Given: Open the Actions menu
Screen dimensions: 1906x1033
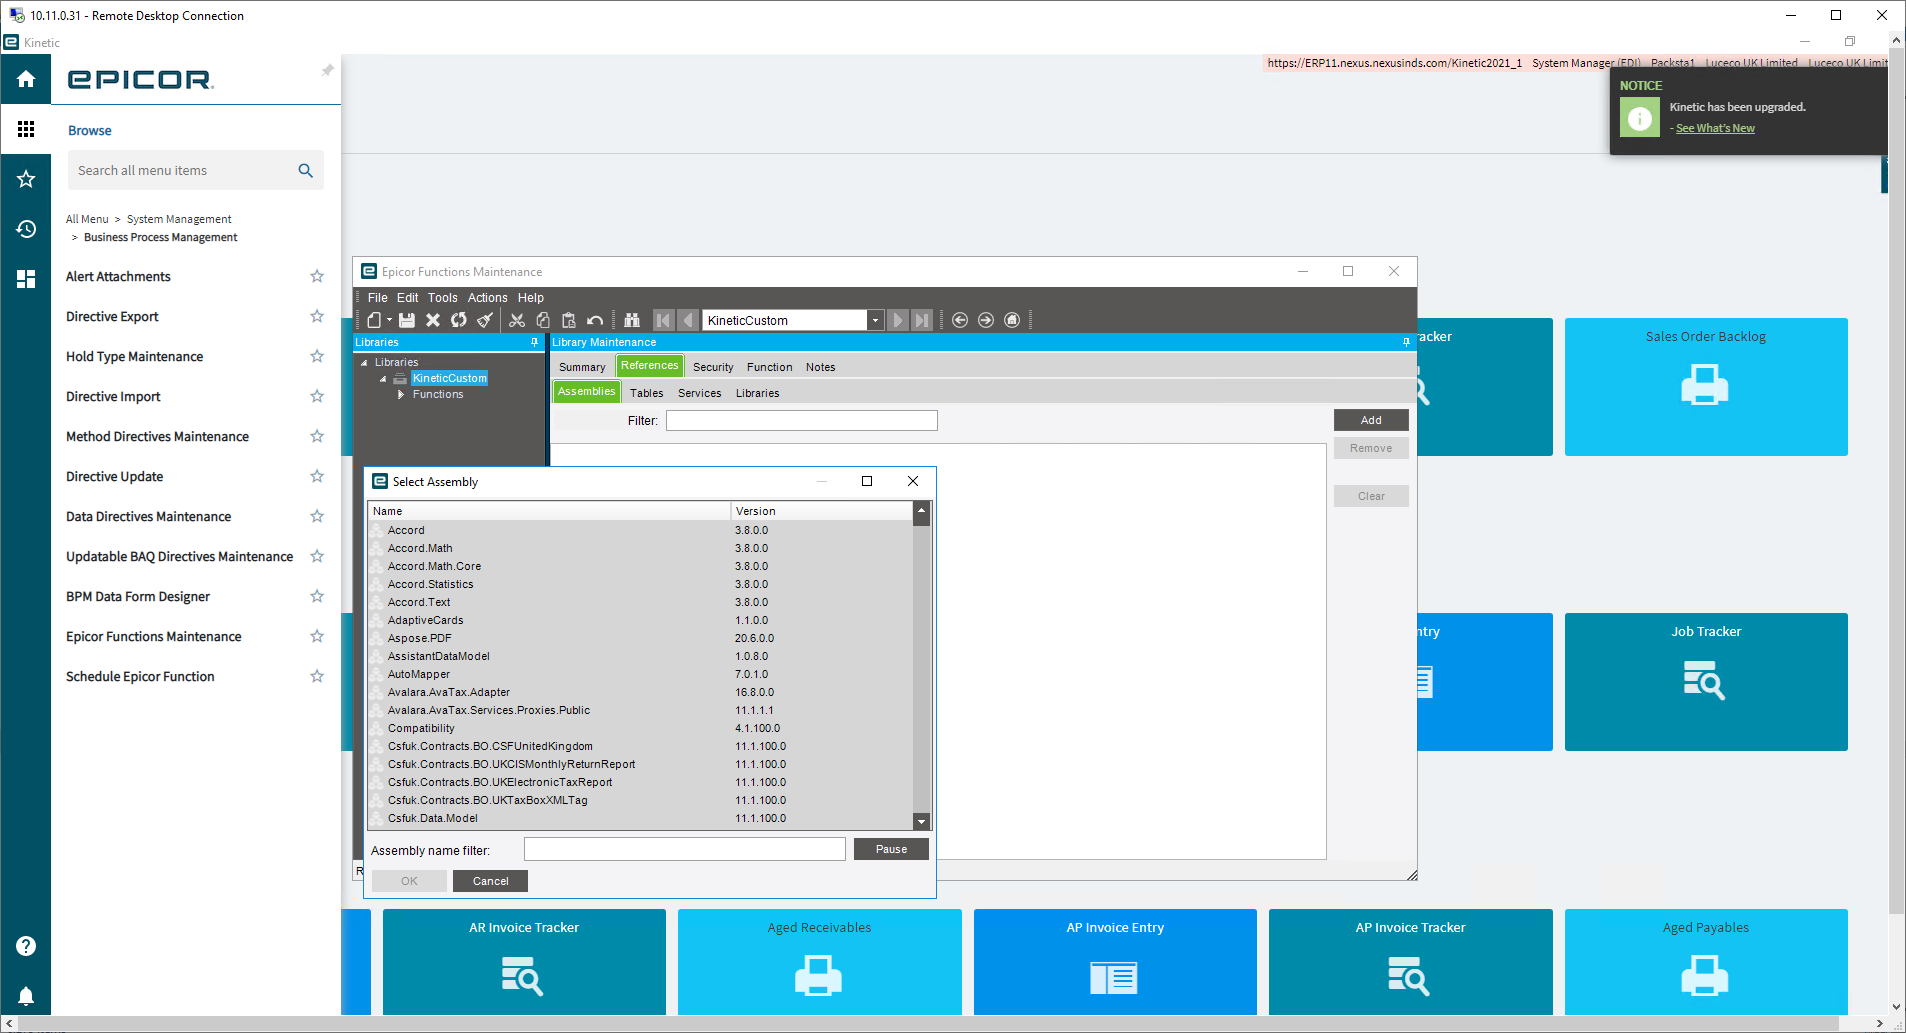Looking at the screenshot, I should click(x=487, y=298).
